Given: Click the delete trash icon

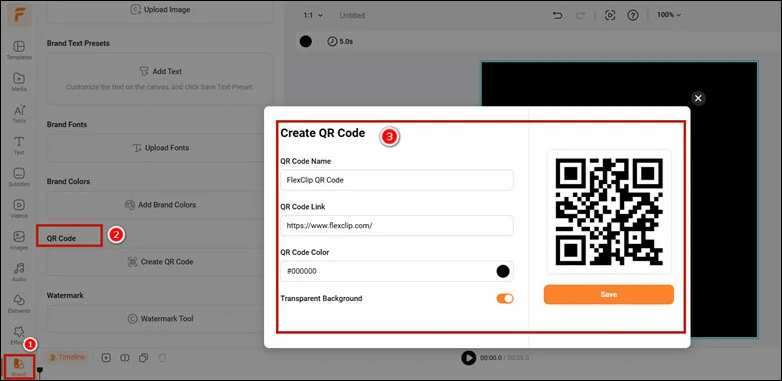Looking at the screenshot, I should tap(162, 358).
